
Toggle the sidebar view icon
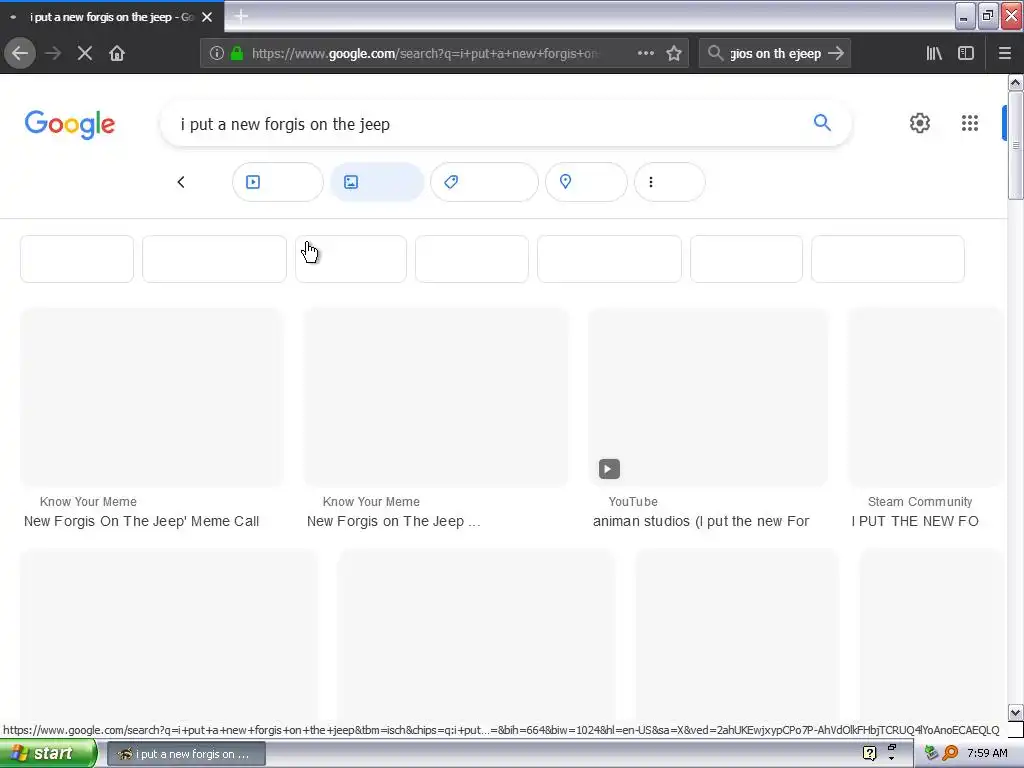[x=966, y=54]
